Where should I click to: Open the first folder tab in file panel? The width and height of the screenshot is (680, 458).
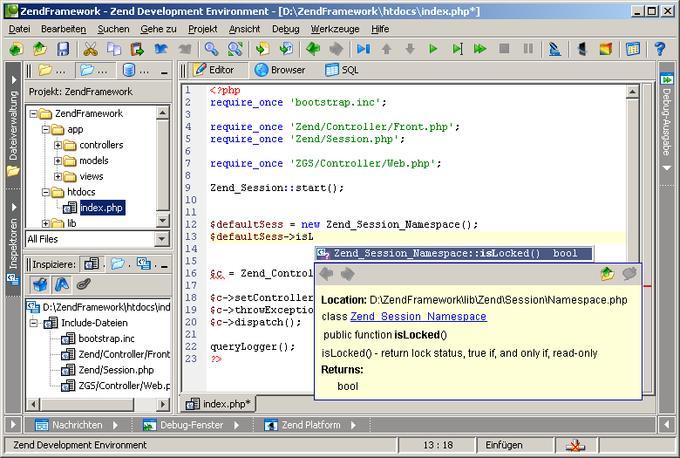tap(45, 70)
